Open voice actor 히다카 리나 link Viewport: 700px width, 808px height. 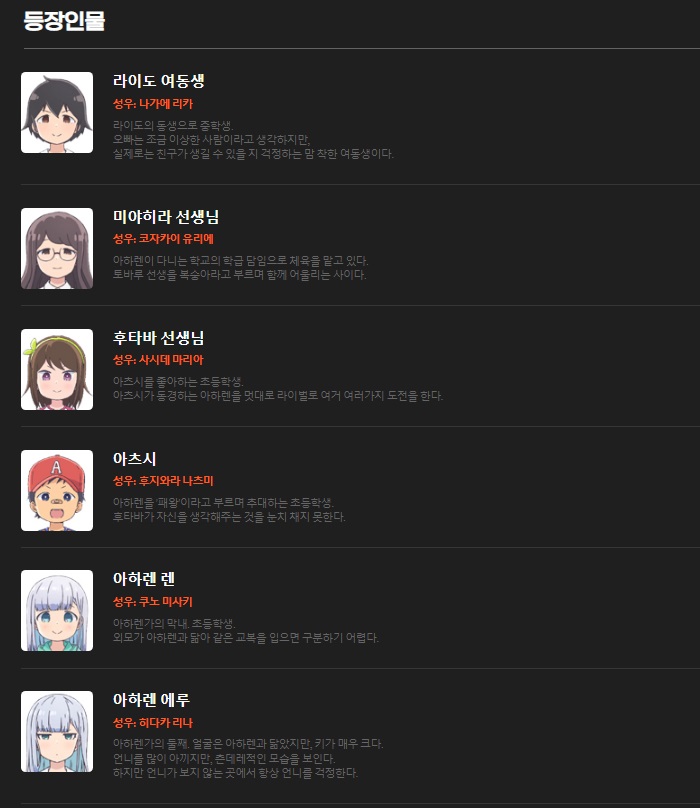166,722
